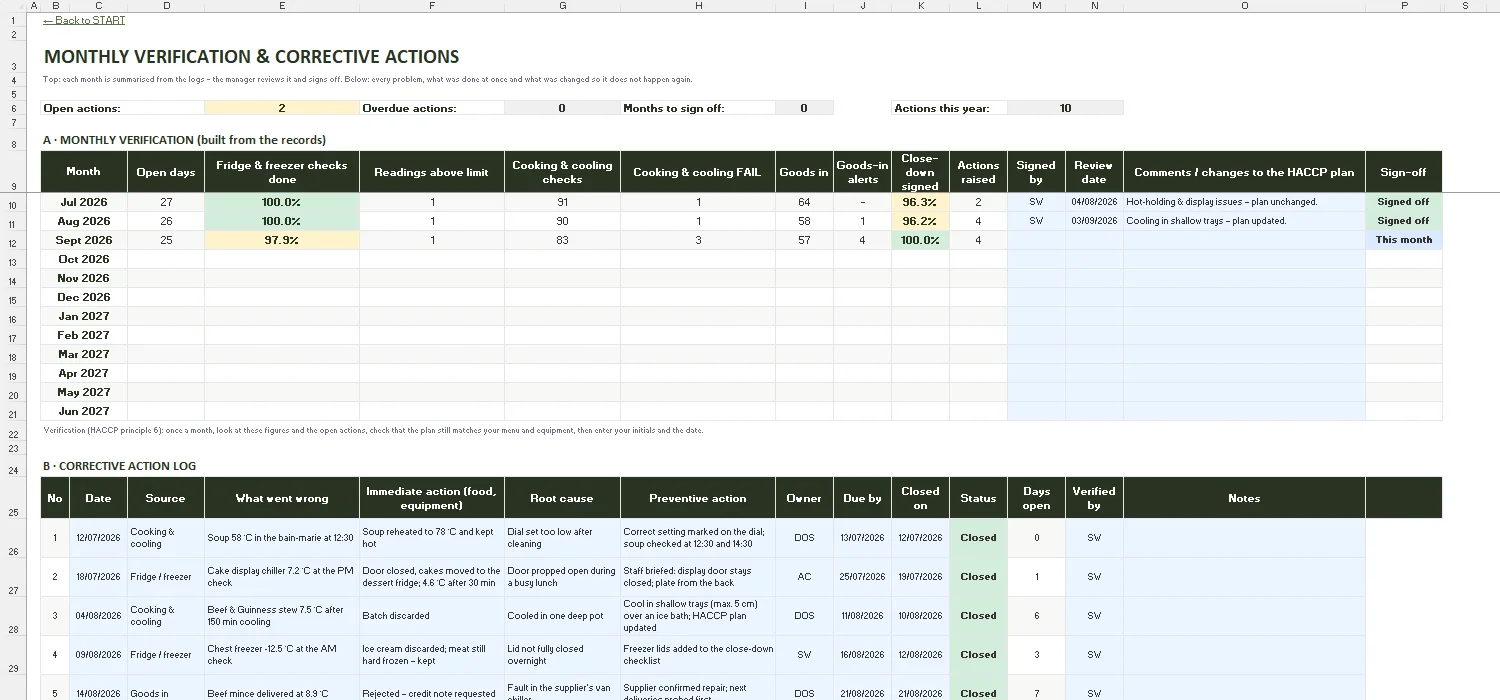Image resolution: width=1500 pixels, height=700 pixels.
Task: Click the Open days header cell
Action: (166, 172)
